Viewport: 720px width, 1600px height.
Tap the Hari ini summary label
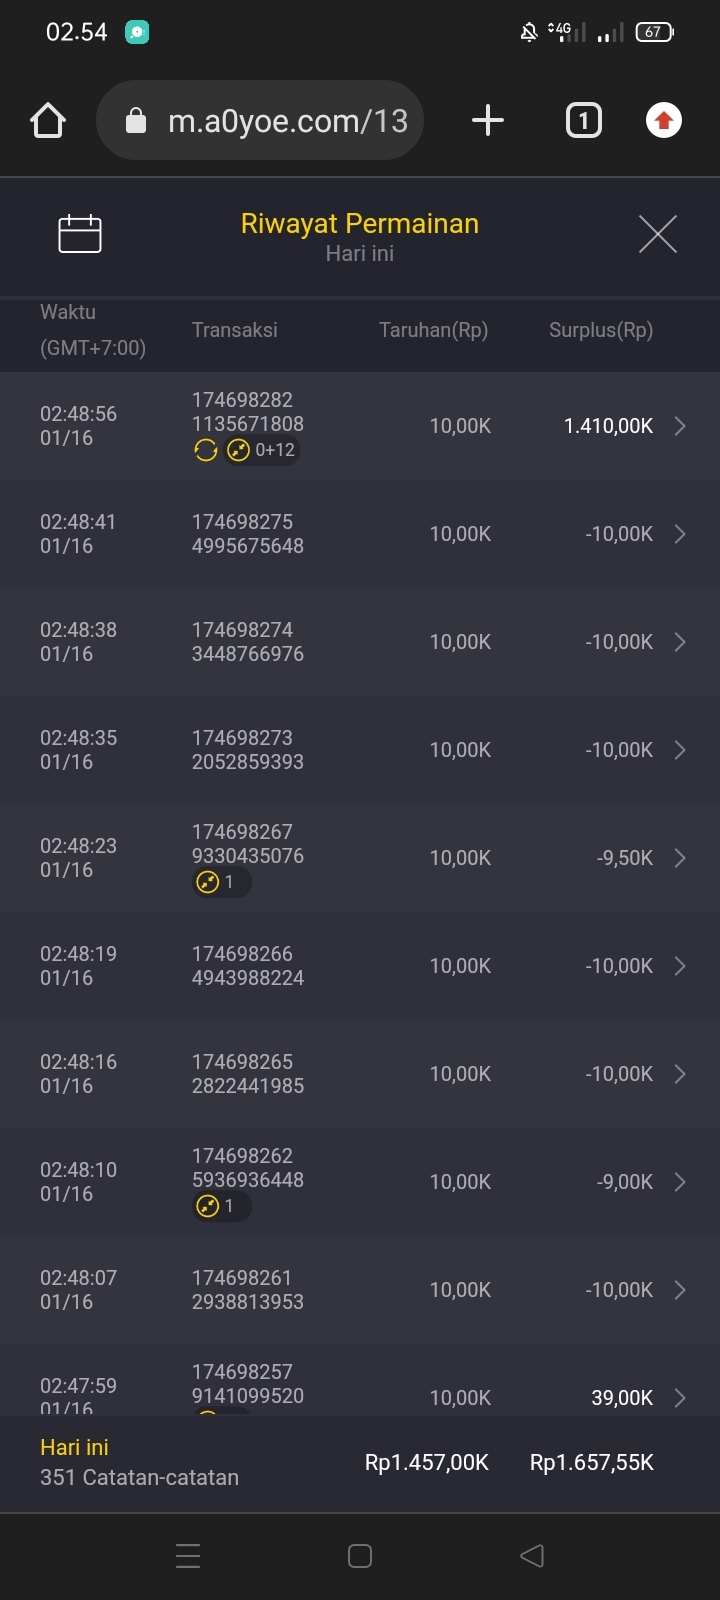[x=74, y=1447]
